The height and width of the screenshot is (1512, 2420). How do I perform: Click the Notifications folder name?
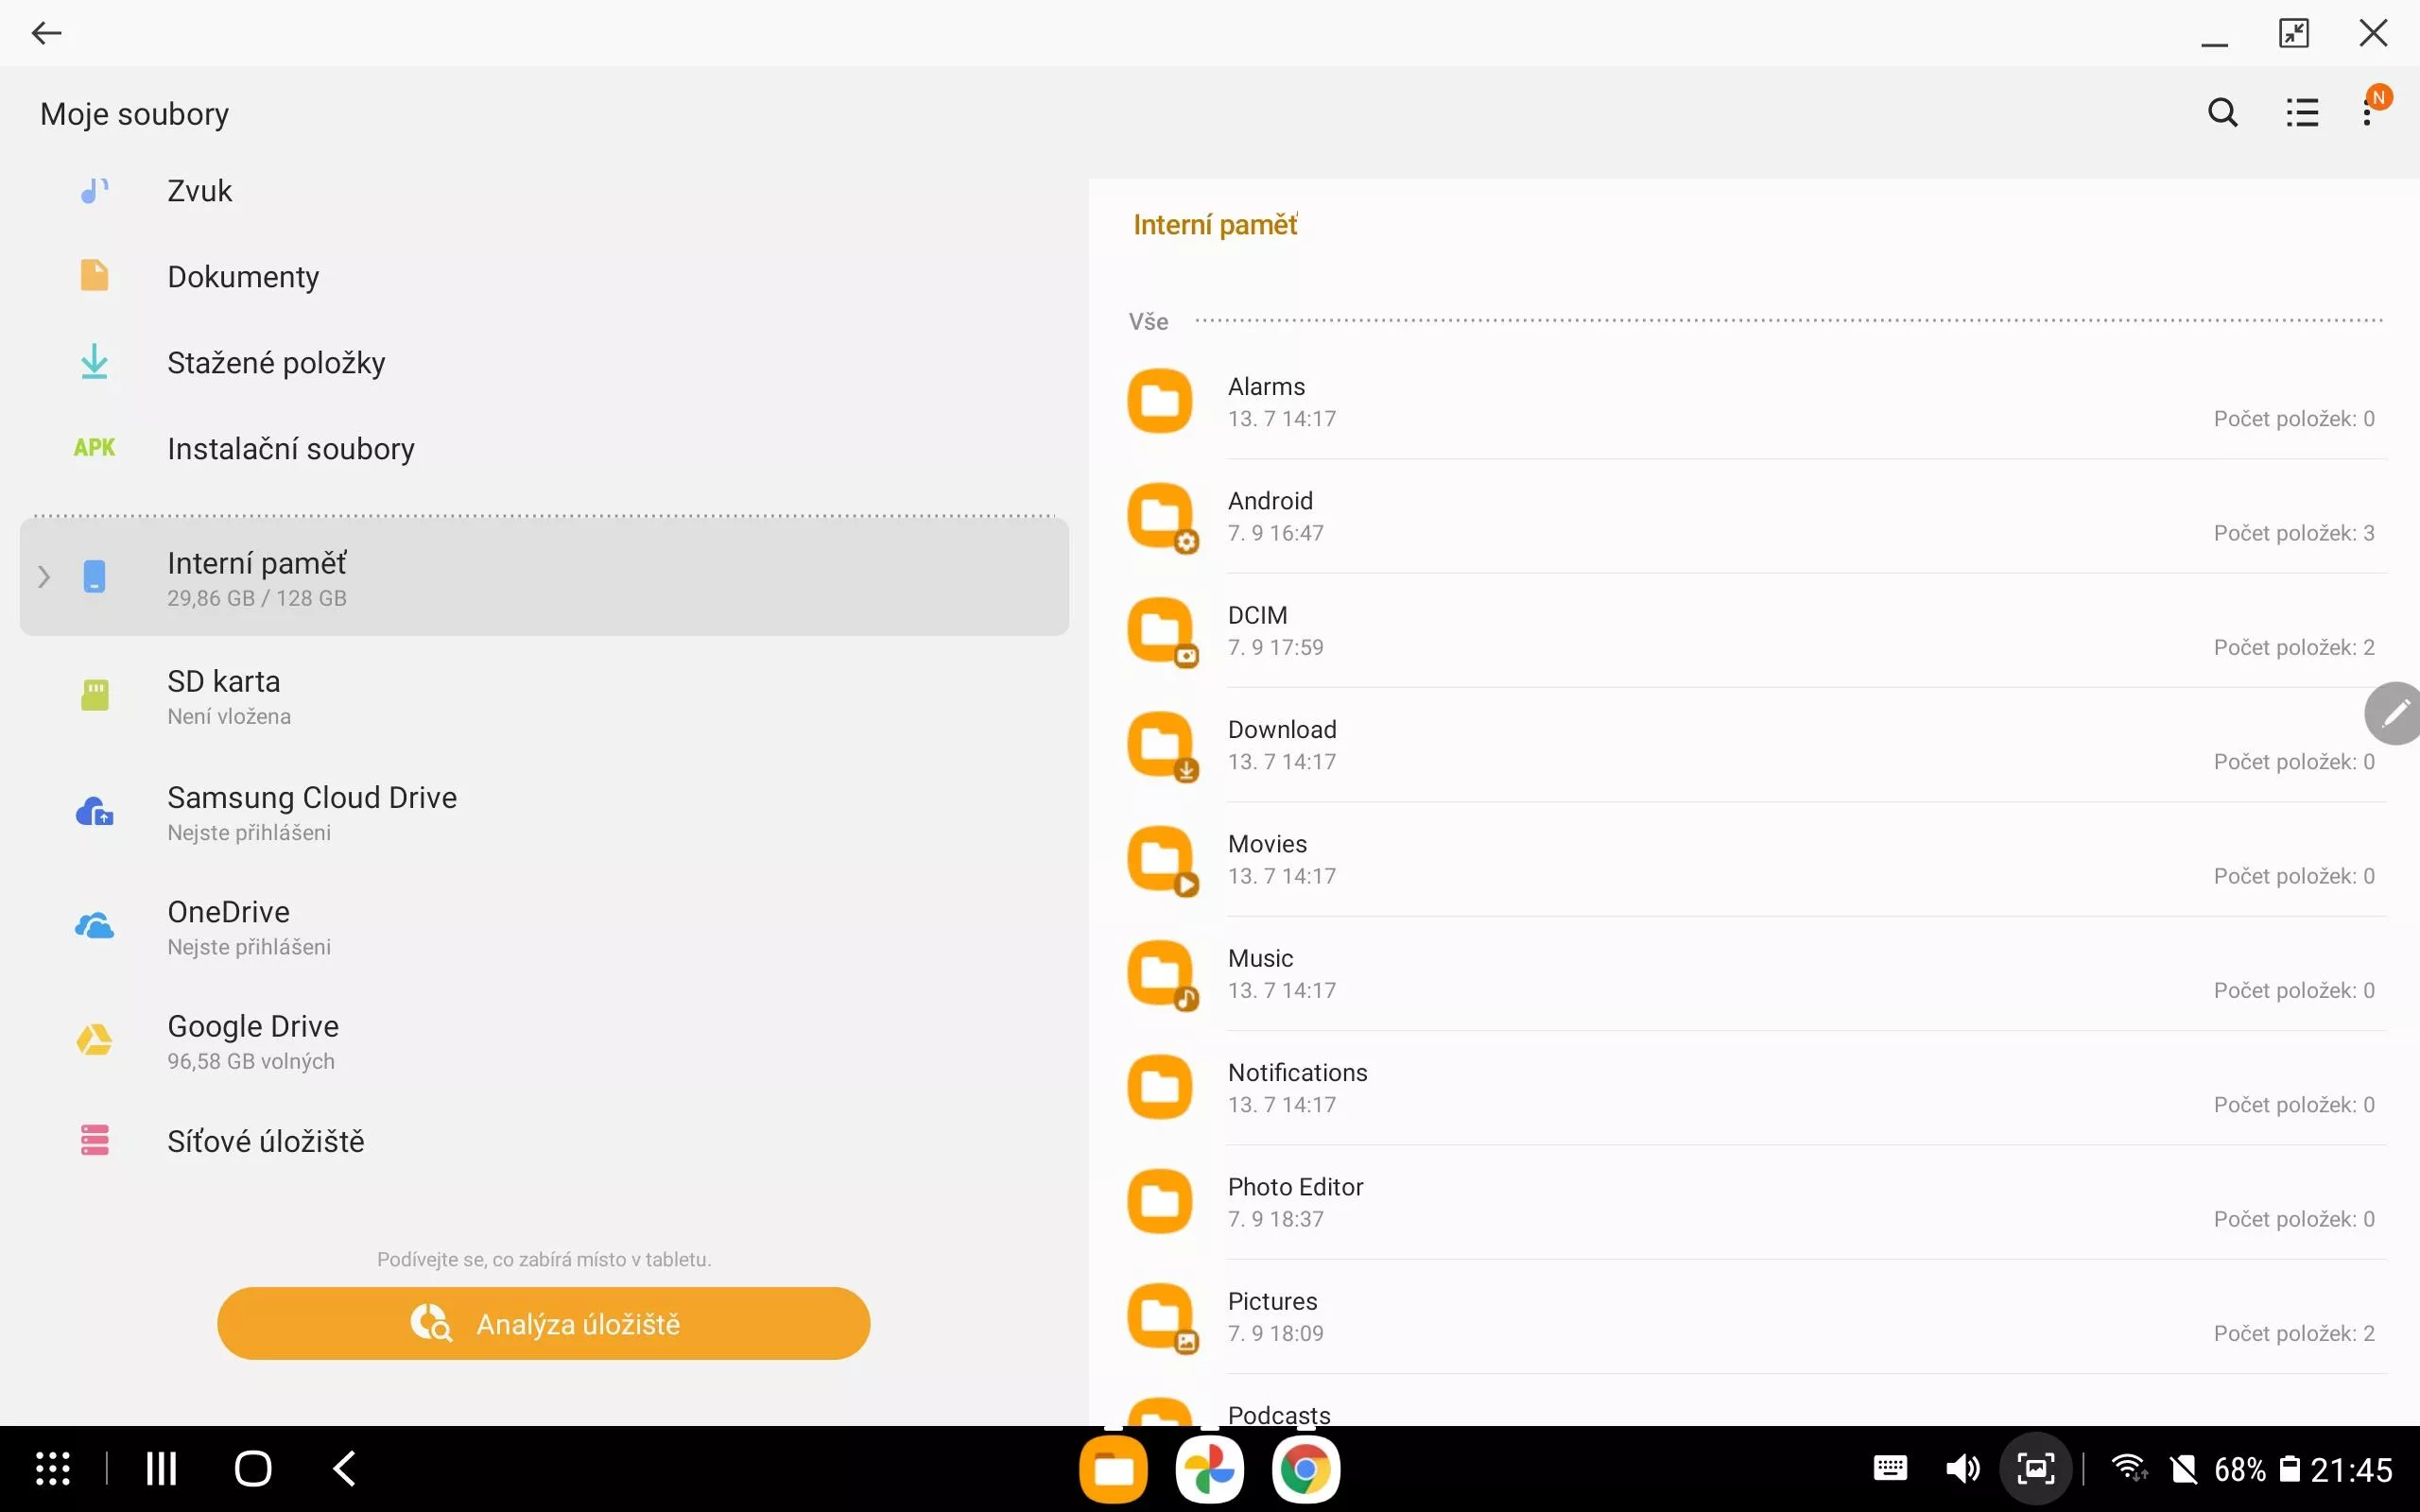[1297, 1072]
